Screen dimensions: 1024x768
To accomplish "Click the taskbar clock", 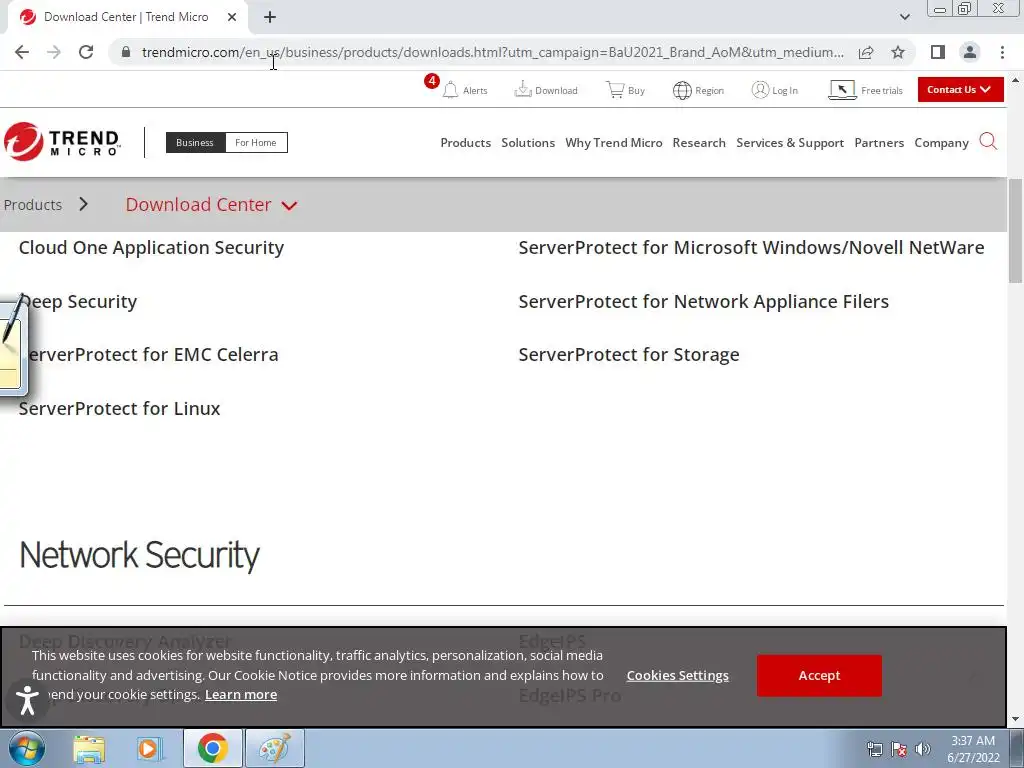I will pos(973,749).
